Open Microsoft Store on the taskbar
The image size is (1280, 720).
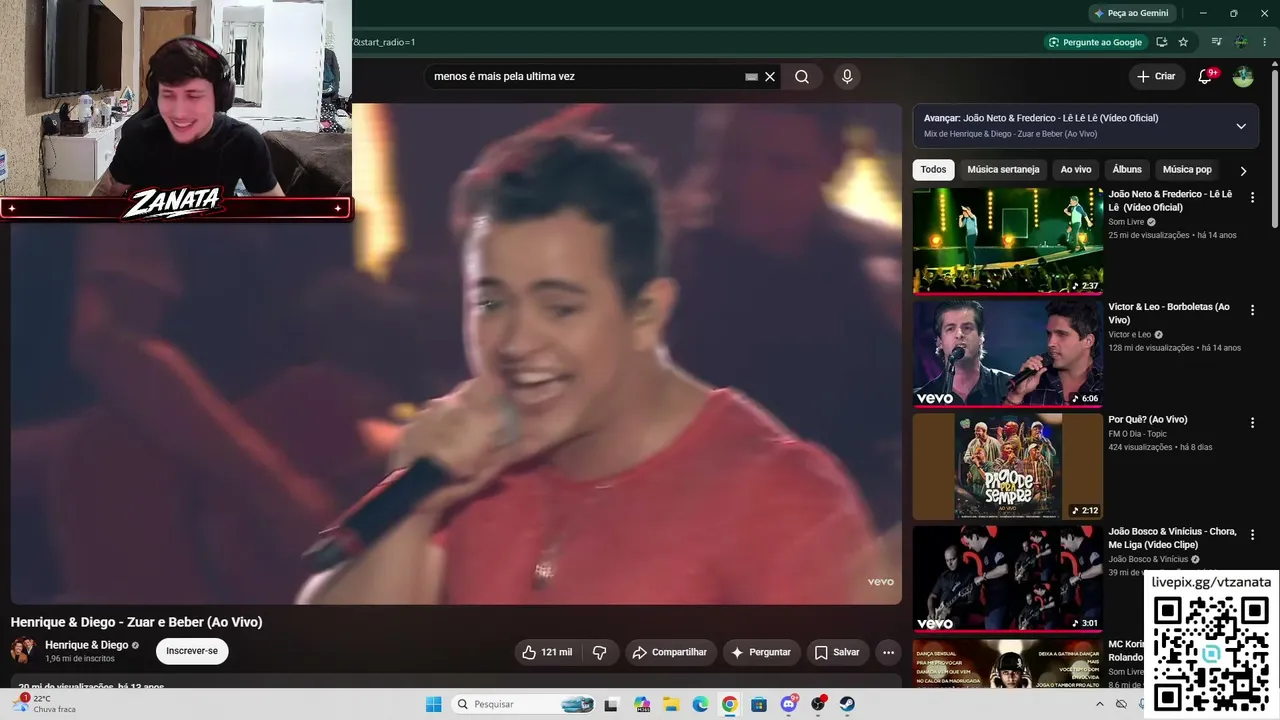point(759,704)
